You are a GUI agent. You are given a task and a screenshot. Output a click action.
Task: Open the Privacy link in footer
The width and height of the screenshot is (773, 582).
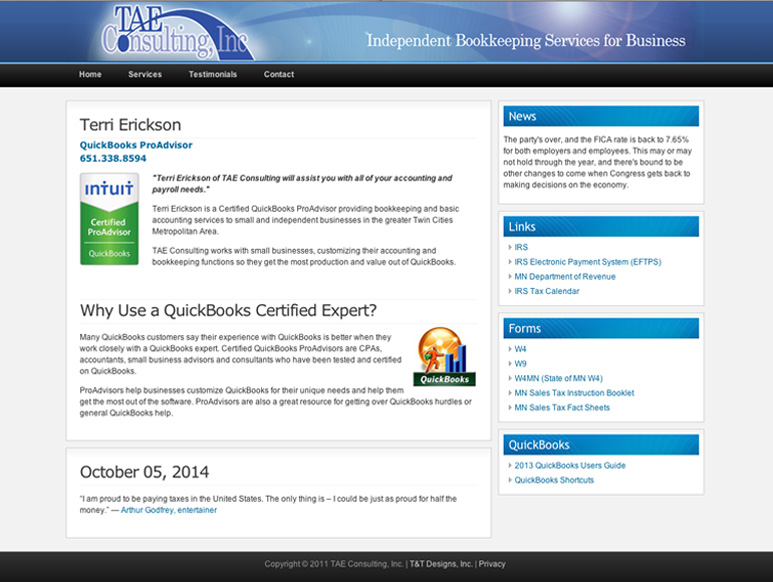click(x=492, y=564)
